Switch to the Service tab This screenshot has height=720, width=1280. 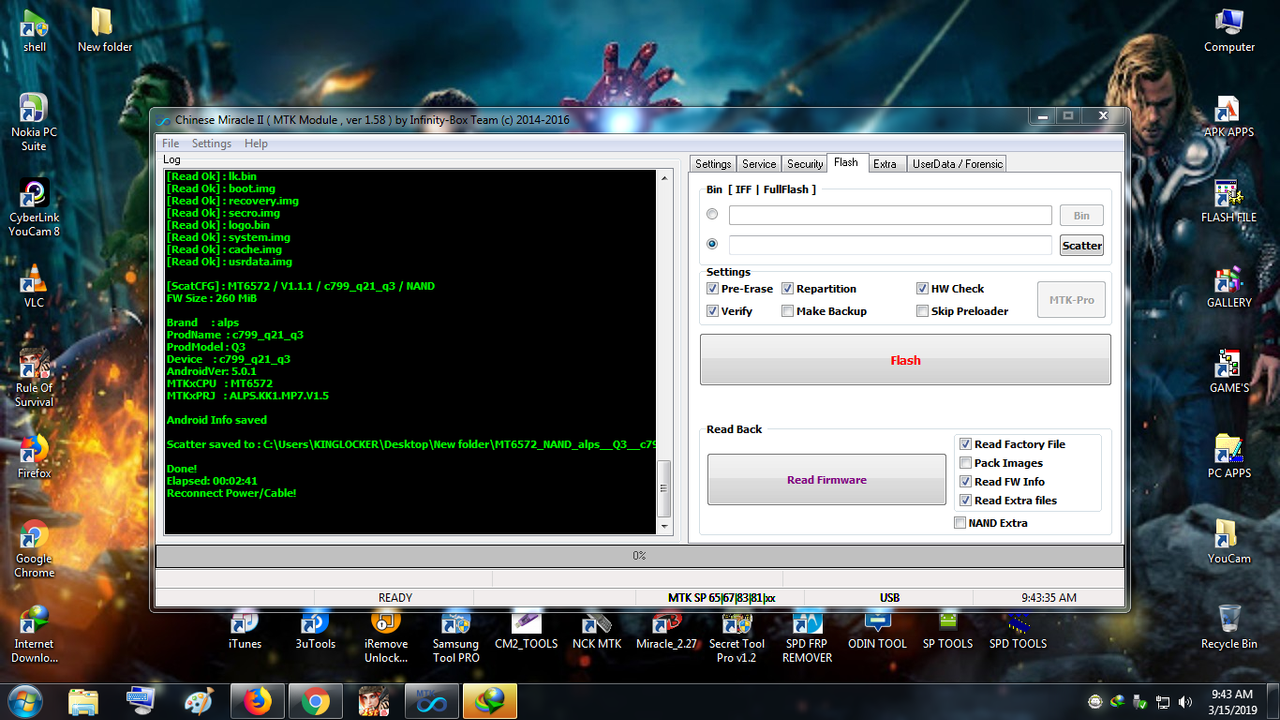(759, 164)
